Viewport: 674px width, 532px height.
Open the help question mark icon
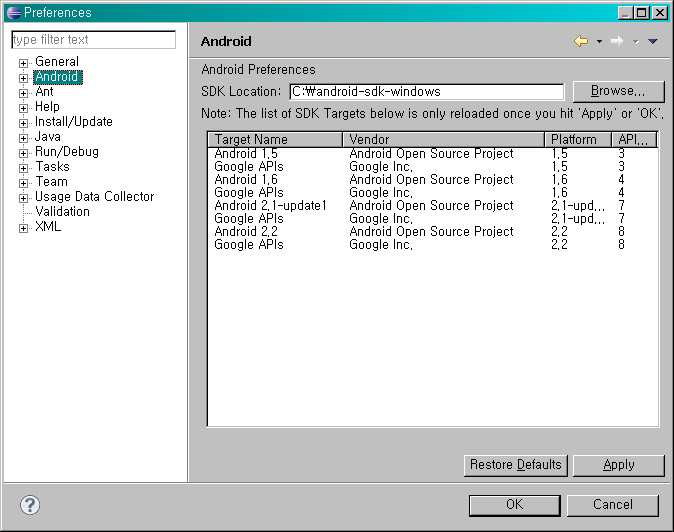(30, 505)
